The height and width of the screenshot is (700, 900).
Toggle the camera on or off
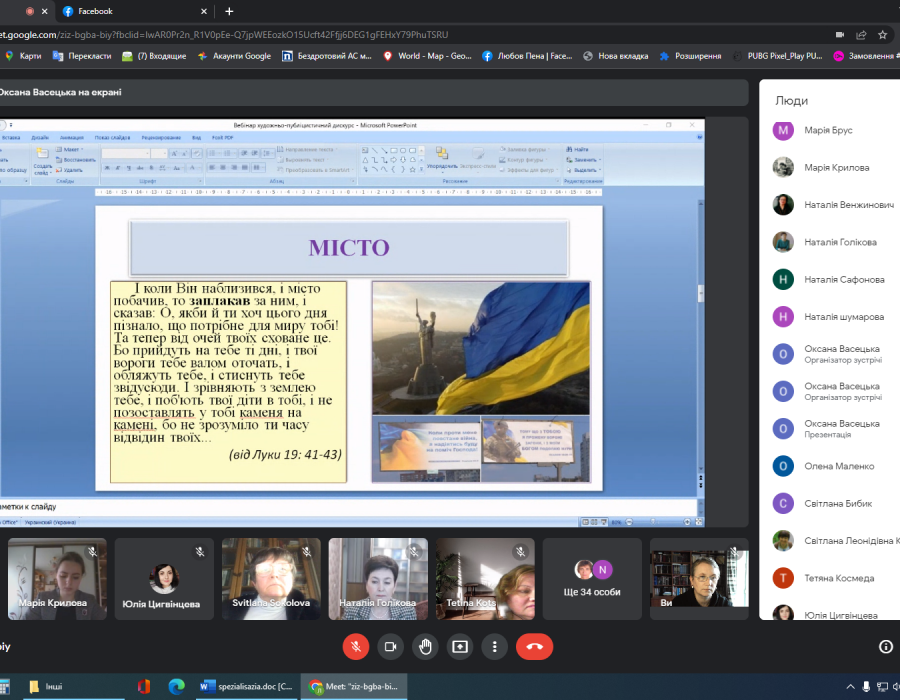point(390,646)
